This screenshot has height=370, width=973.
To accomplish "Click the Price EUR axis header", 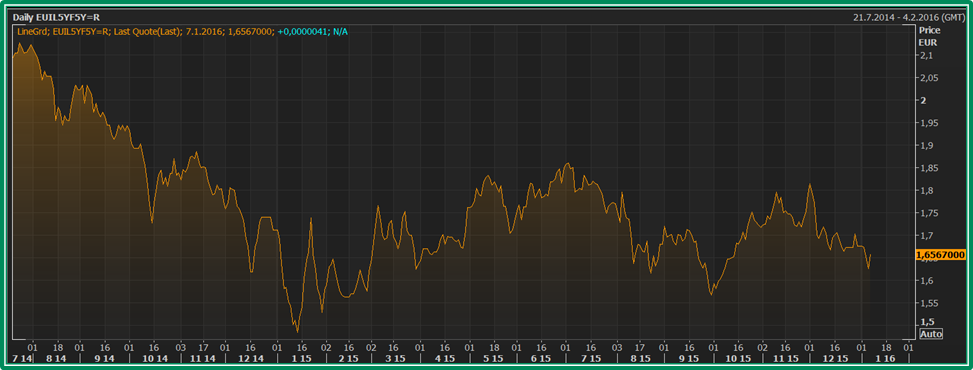I will pos(929,37).
